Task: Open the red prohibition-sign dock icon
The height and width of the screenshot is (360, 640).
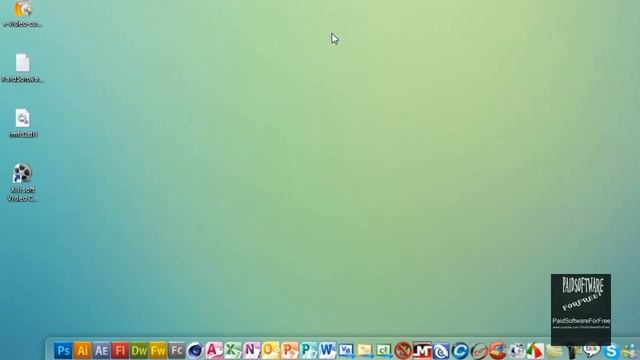Action: click(403, 351)
